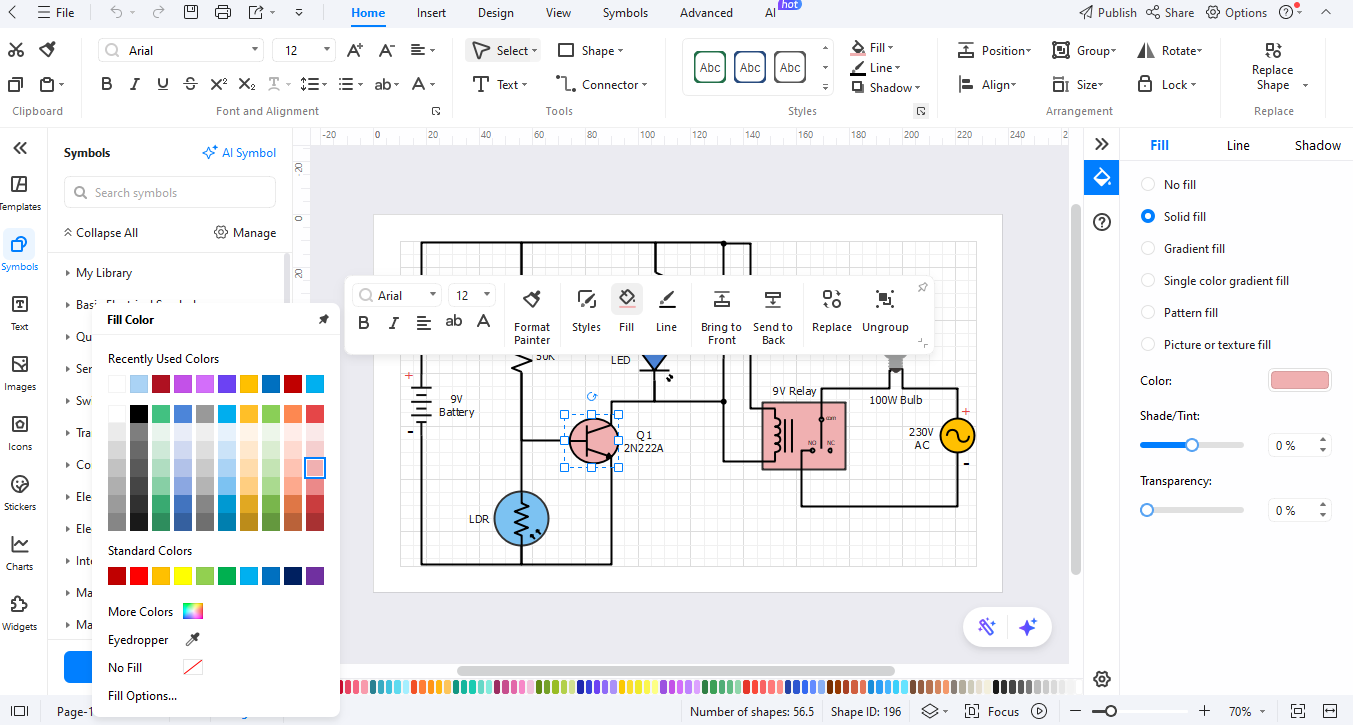
Task: Click Send to Back in floating toolbar
Action: pyautogui.click(x=772, y=316)
